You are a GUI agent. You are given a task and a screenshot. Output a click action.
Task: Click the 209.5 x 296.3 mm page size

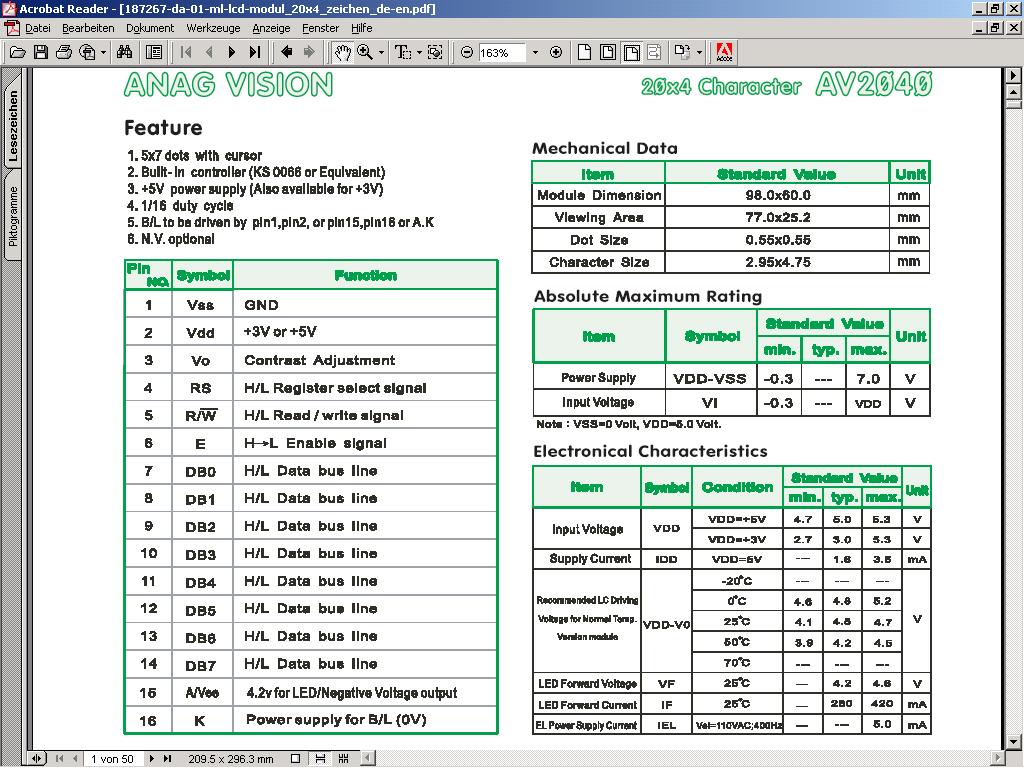coord(231,759)
